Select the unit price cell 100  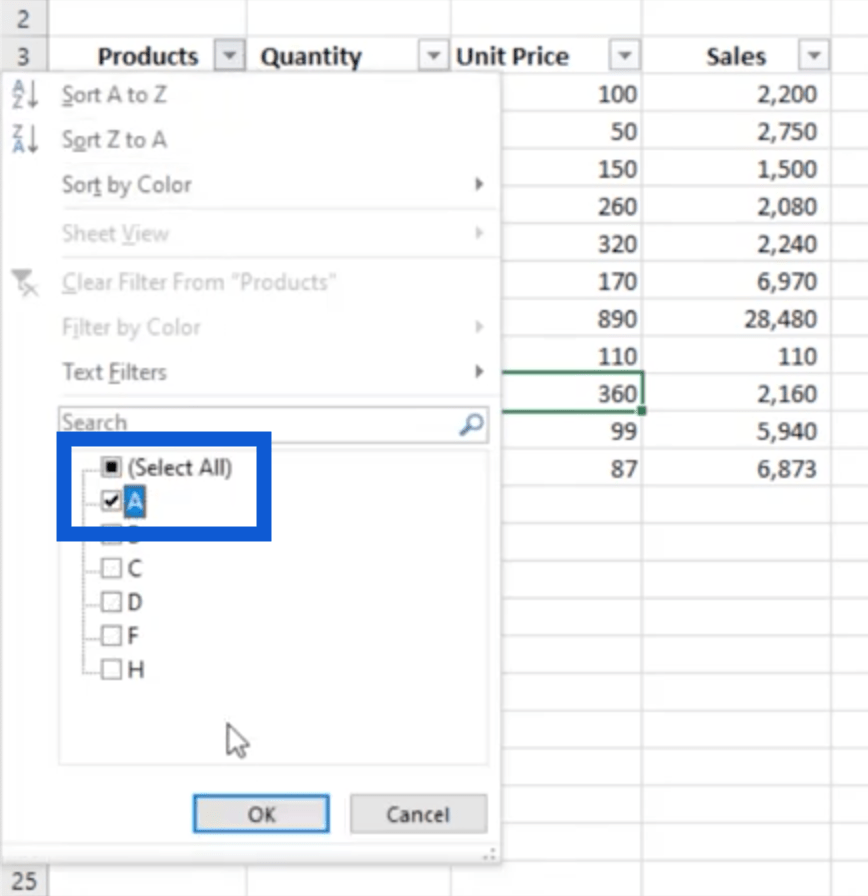coord(571,94)
